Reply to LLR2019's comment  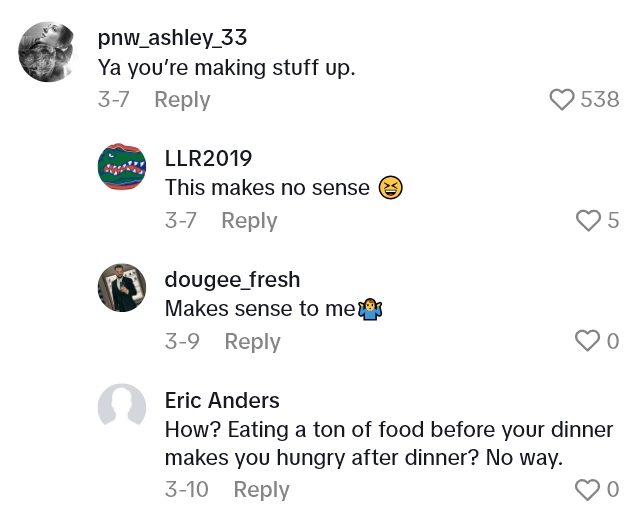coord(249,220)
